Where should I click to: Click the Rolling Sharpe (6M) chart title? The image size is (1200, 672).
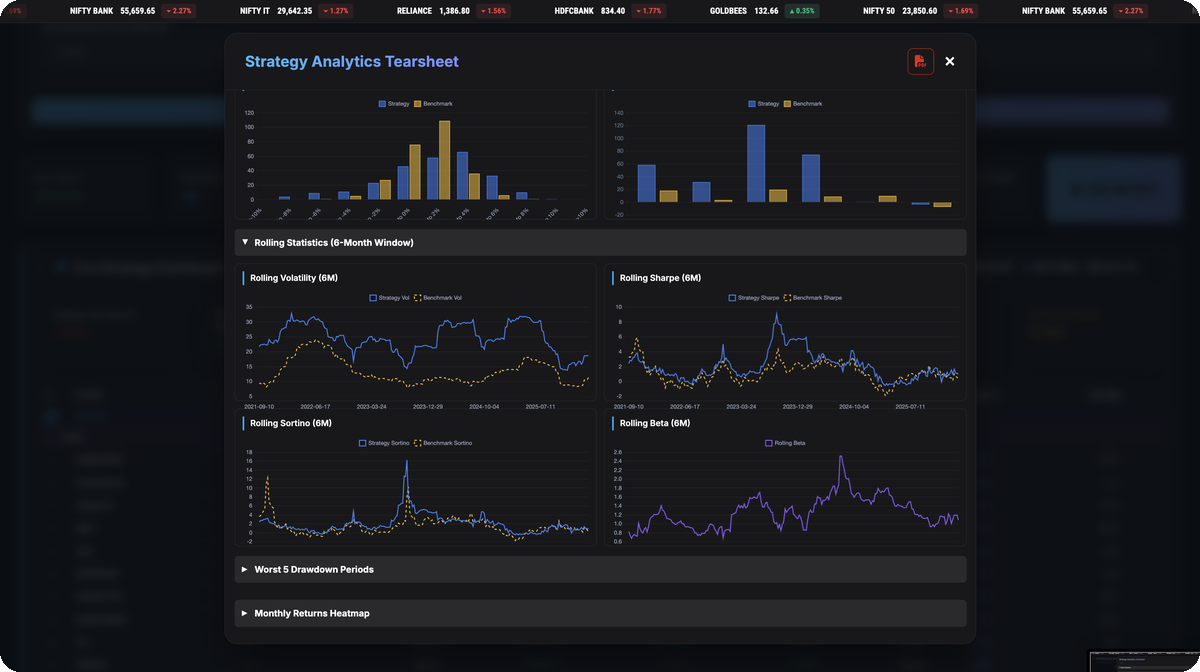tap(660, 278)
